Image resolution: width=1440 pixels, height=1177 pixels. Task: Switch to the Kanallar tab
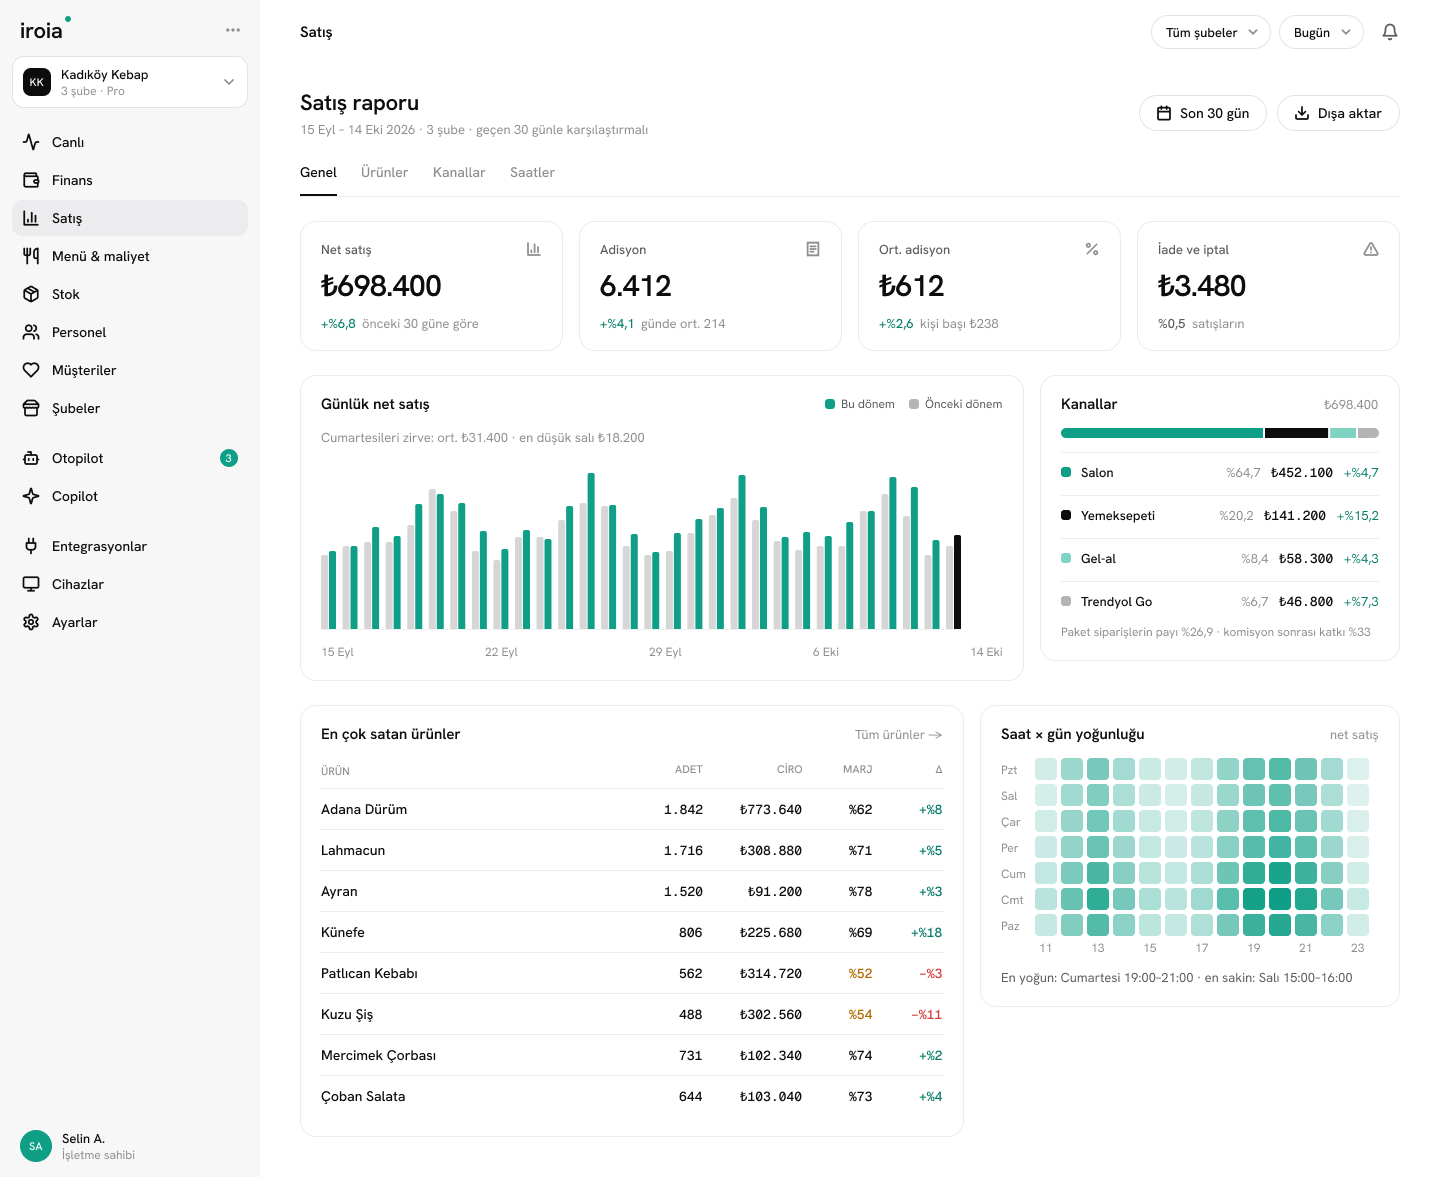pos(459,172)
